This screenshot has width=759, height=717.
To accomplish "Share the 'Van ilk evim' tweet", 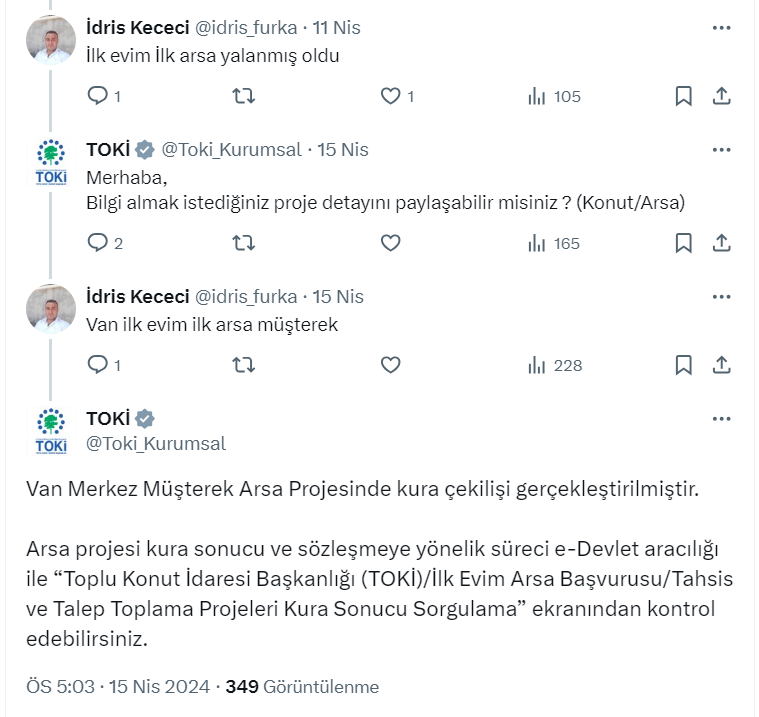I will tap(721, 365).
